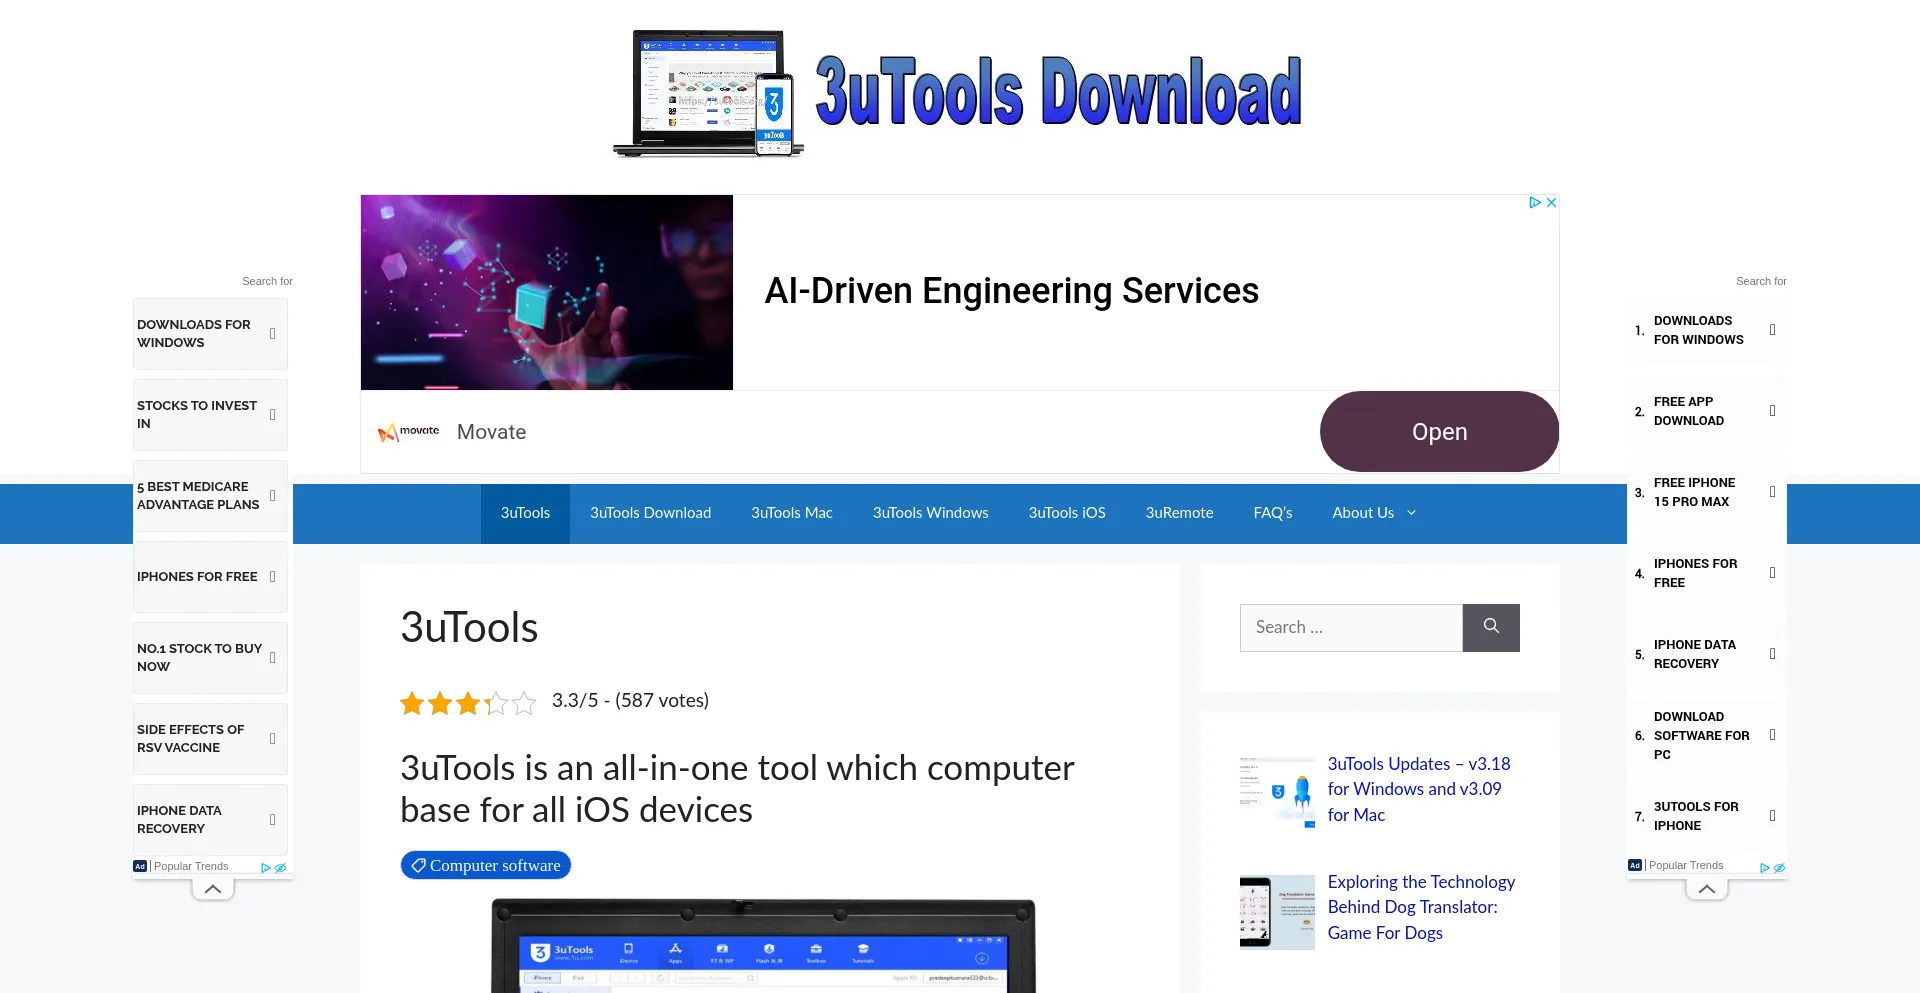Open left ad Downloads for Windows
Screen dimensions: 1920x993
click(x=210, y=334)
